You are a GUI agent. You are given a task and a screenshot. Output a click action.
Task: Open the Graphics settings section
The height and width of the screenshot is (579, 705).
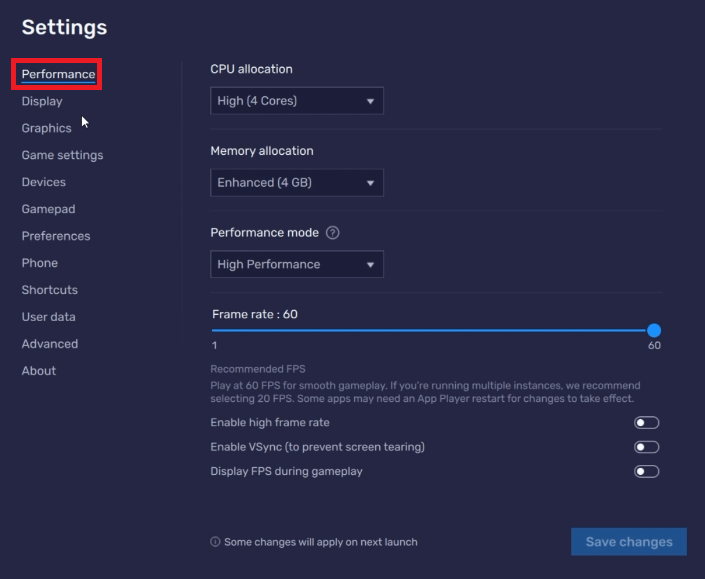47,128
